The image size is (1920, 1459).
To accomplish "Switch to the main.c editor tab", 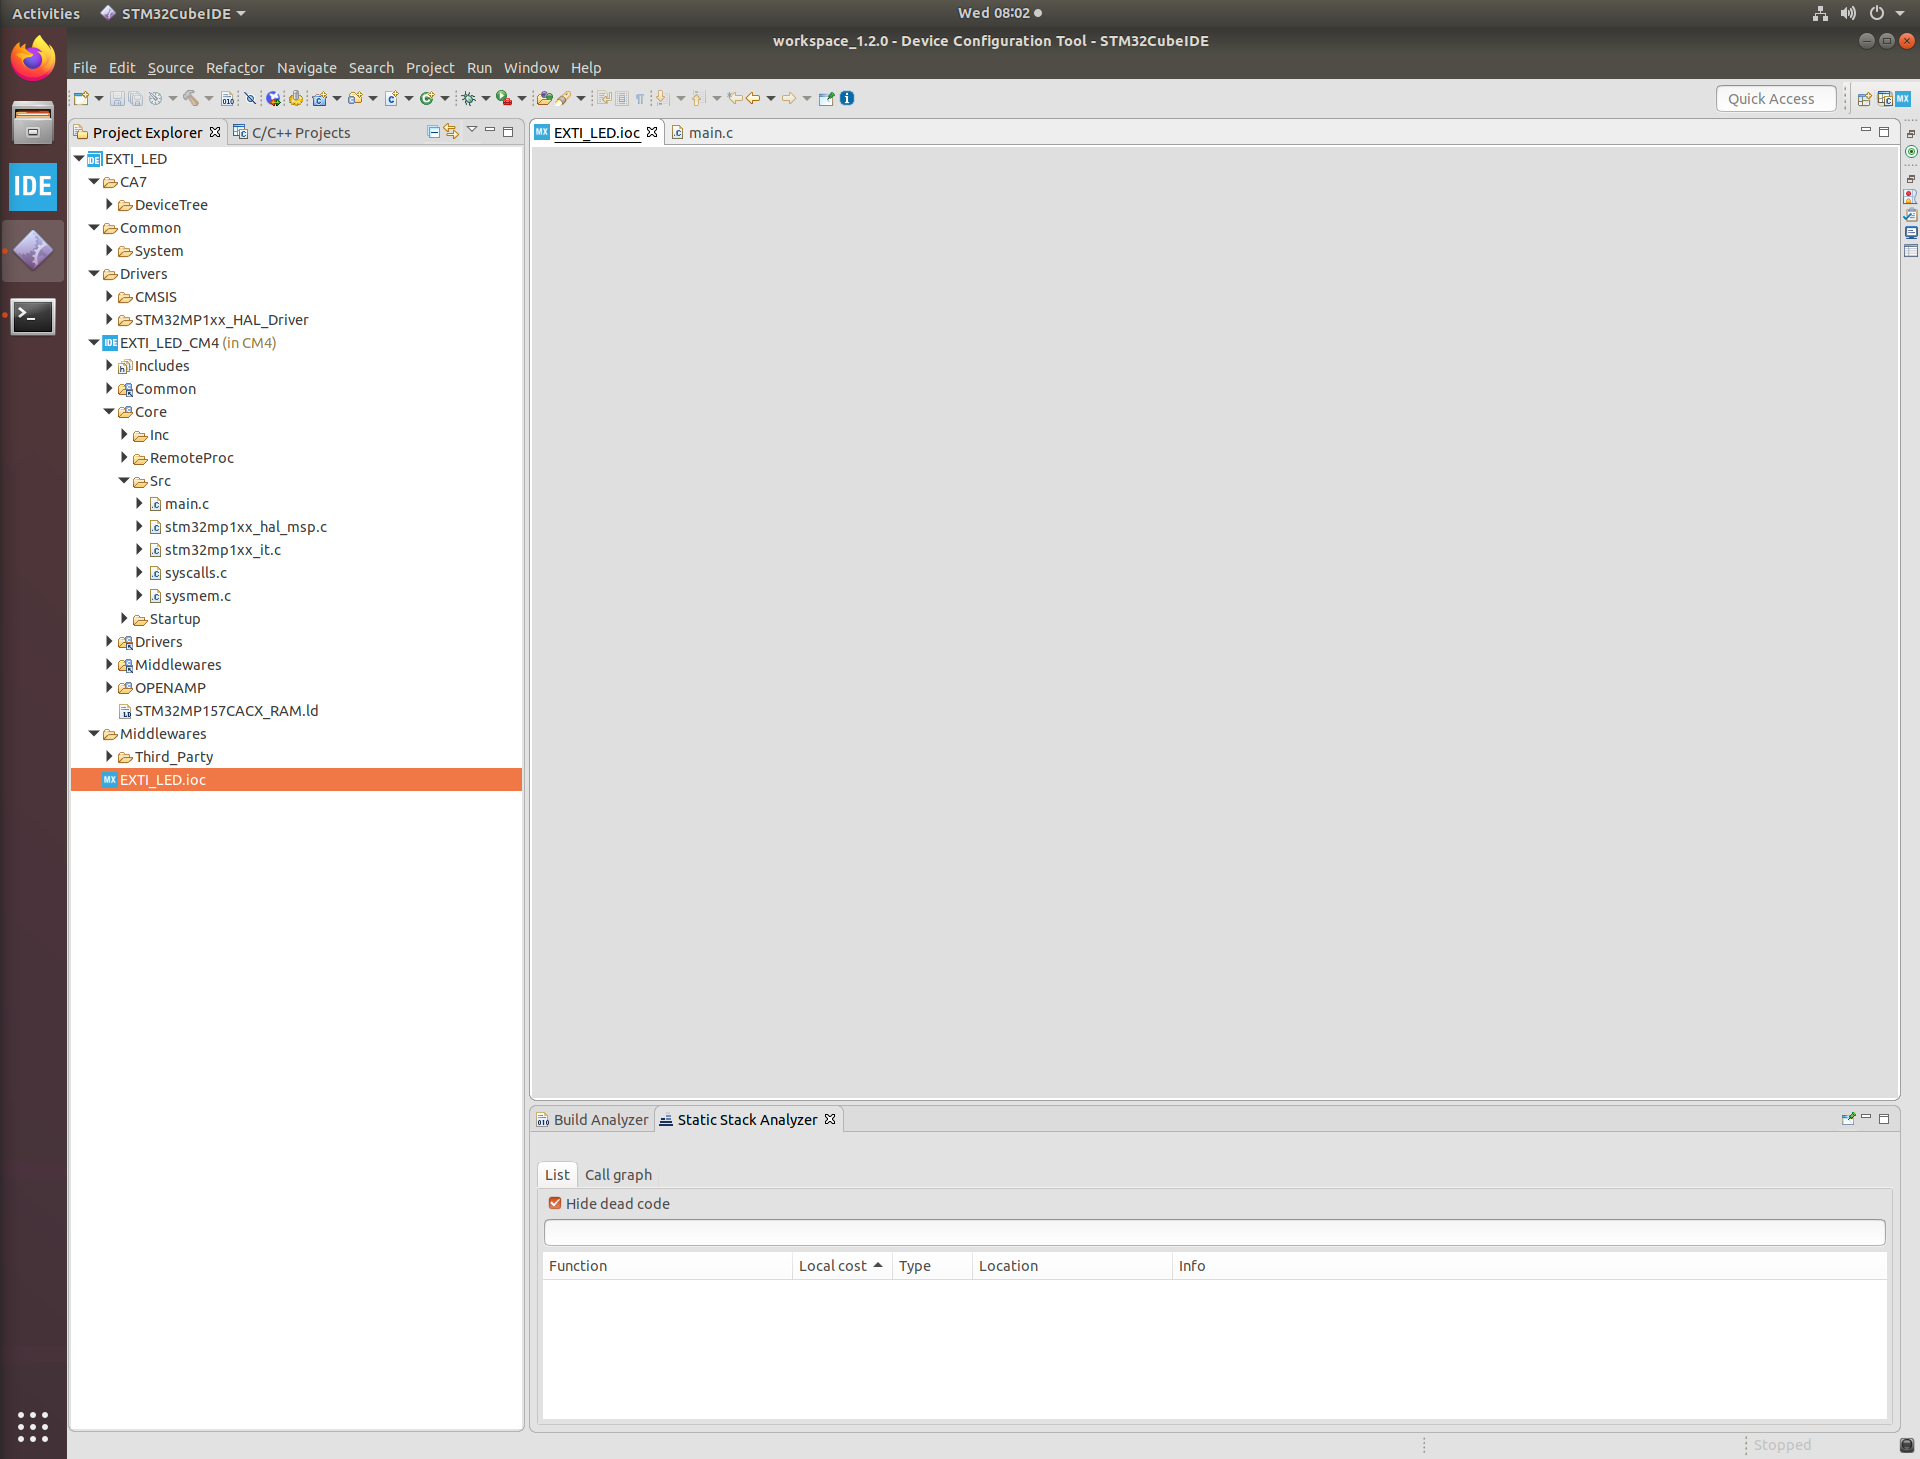I will pos(702,133).
